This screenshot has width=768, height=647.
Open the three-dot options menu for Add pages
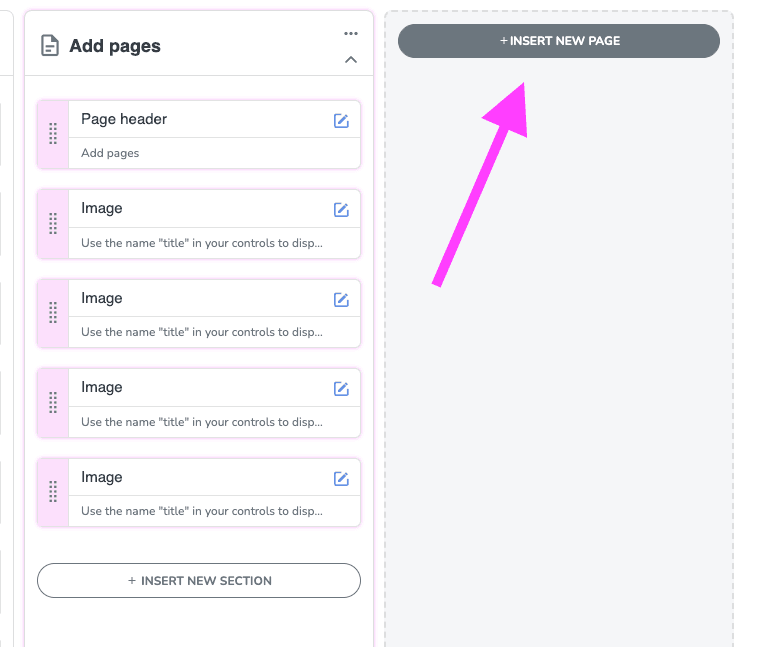coord(350,34)
